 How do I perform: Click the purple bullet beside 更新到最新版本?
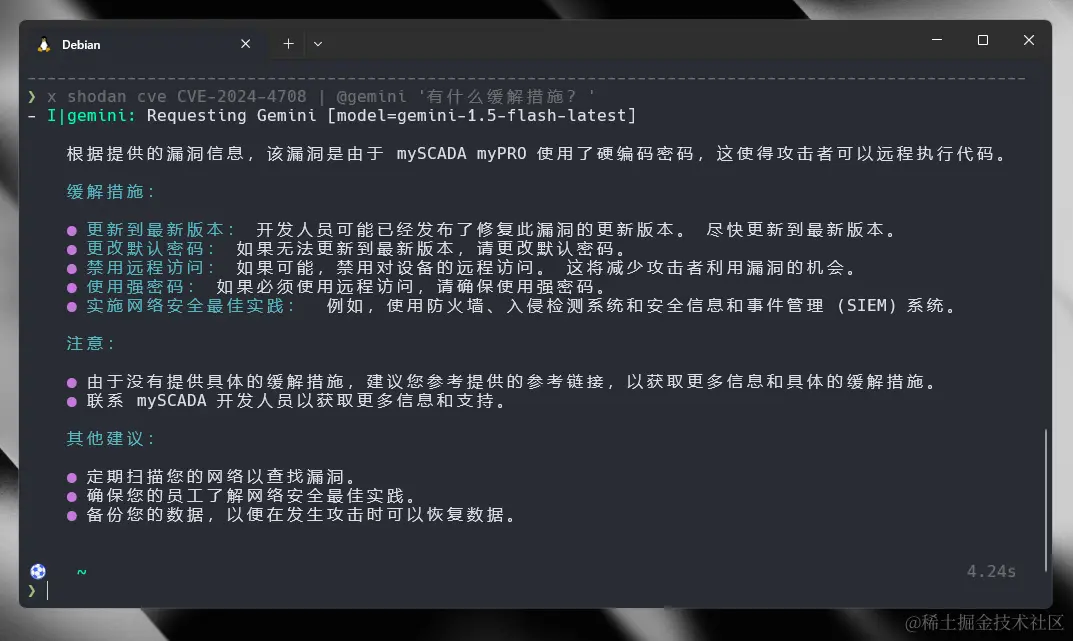point(72,231)
